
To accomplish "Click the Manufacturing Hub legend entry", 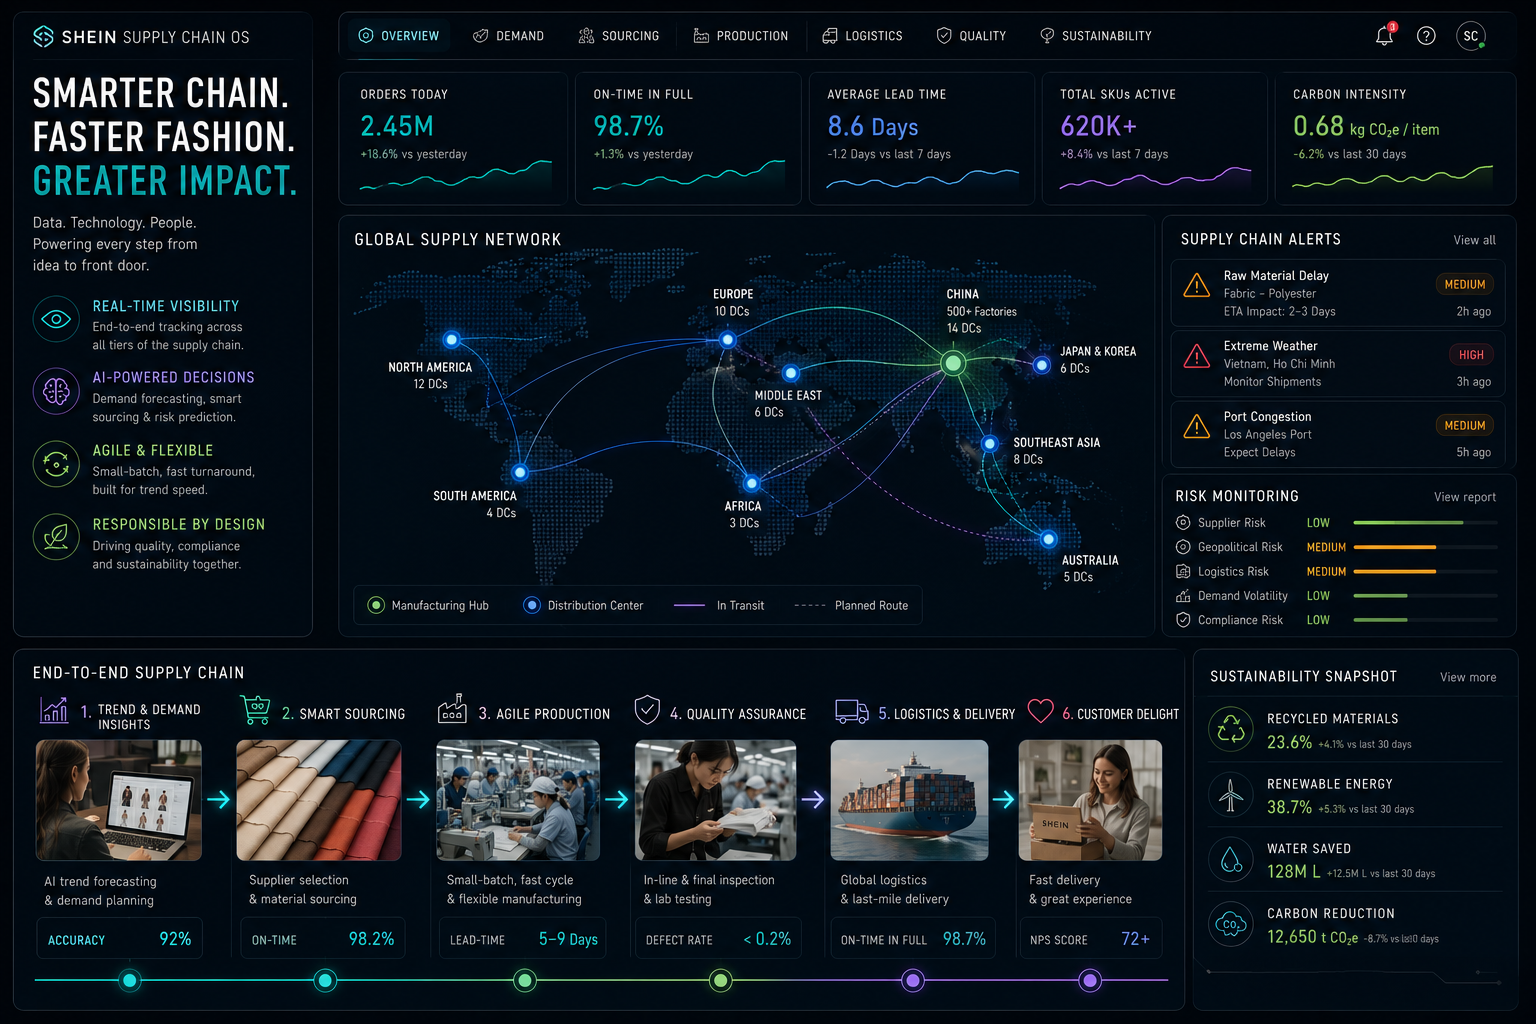I will (x=428, y=605).
